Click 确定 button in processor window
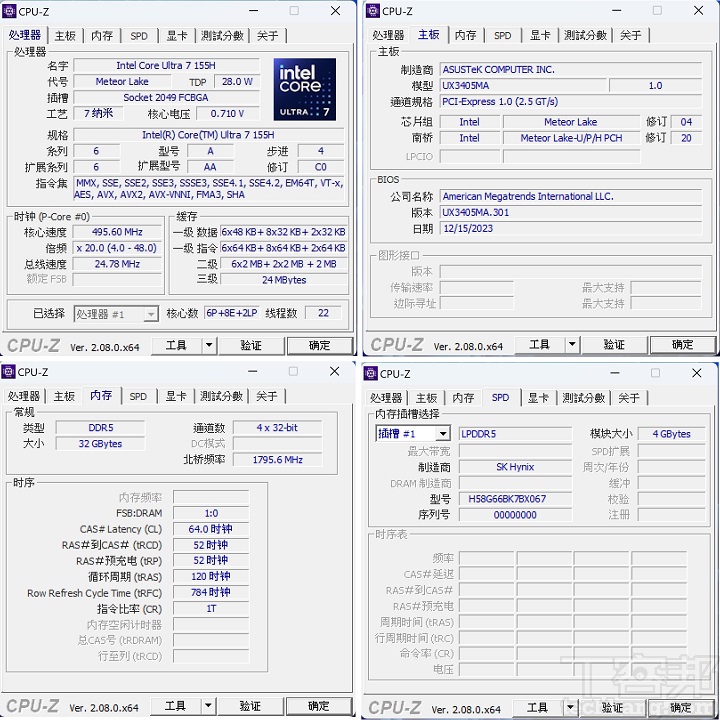Screen dimensions: 720x720 point(320,345)
